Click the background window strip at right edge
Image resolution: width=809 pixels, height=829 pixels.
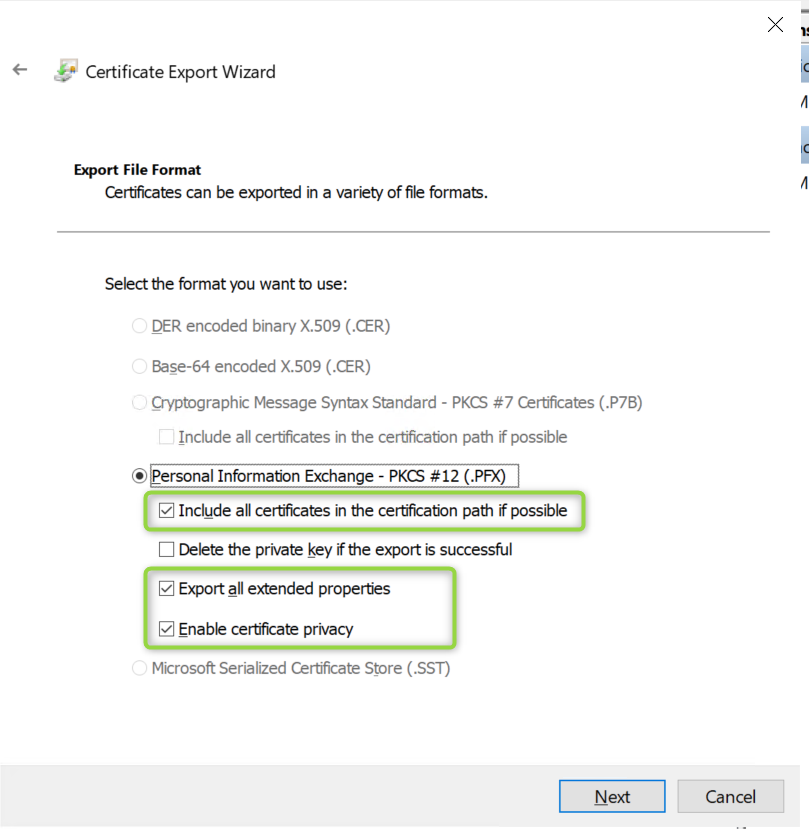click(x=803, y=100)
